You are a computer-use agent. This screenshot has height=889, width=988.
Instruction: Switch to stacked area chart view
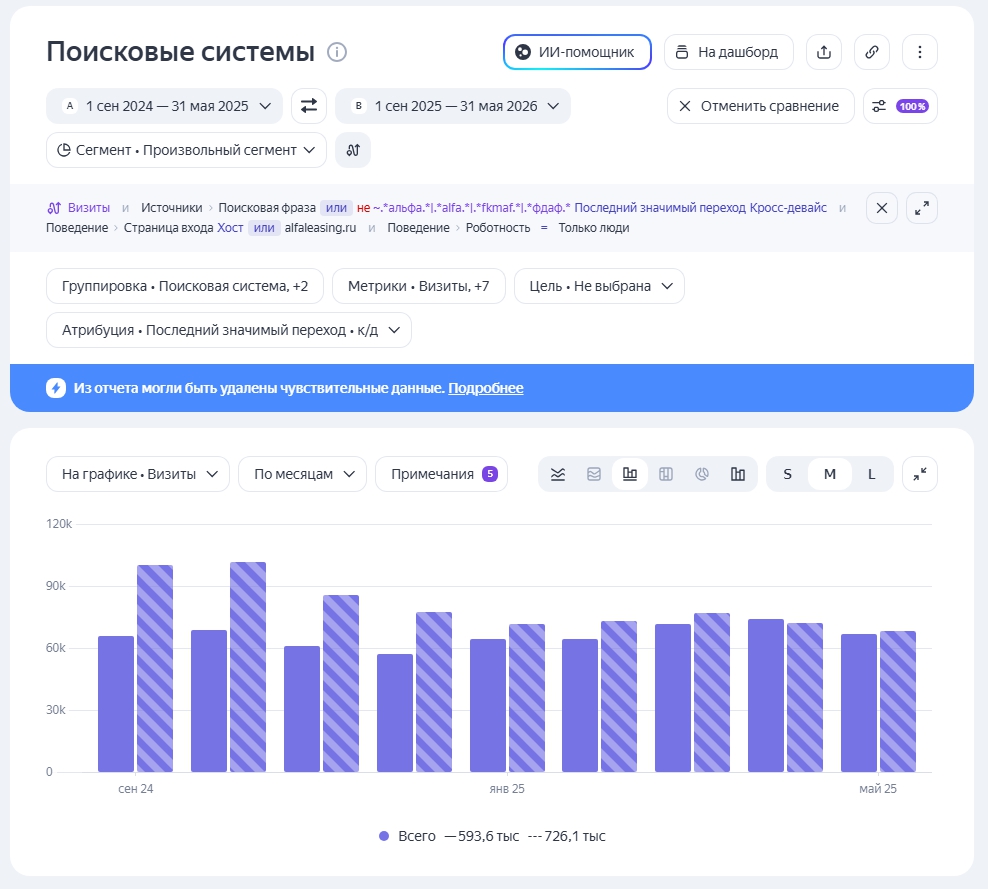(x=594, y=474)
